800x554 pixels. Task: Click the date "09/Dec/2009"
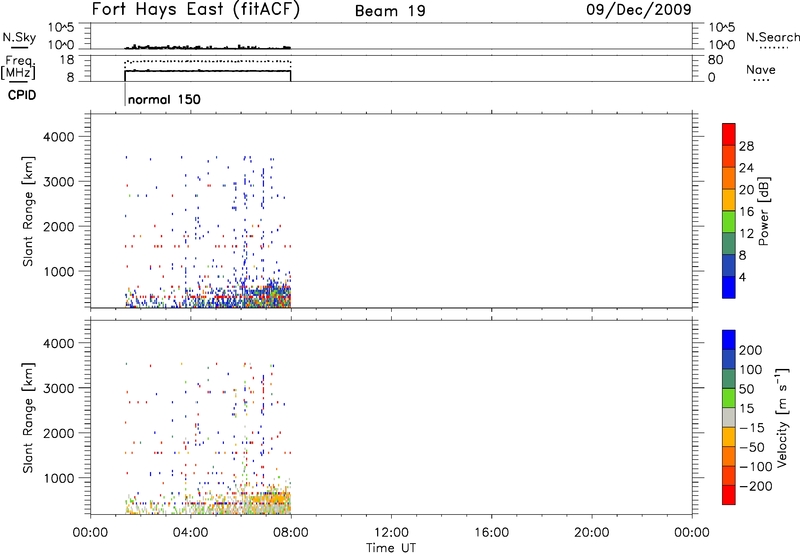(x=639, y=9)
